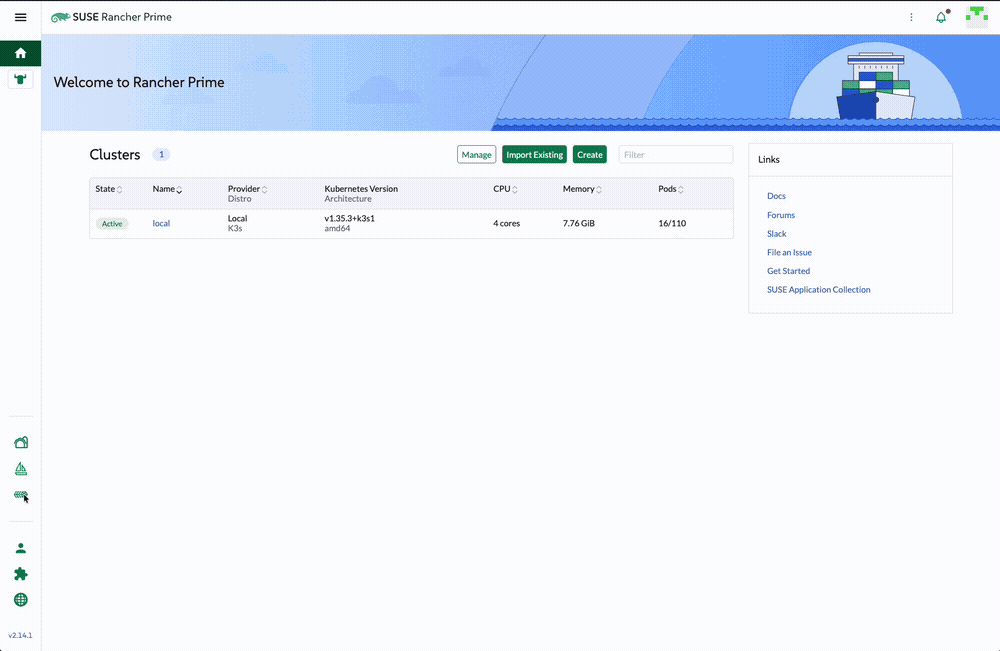The height and width of the screenshot is (651, 1000).
Task: Go to Home via house icon
Action: pos(20,53)
